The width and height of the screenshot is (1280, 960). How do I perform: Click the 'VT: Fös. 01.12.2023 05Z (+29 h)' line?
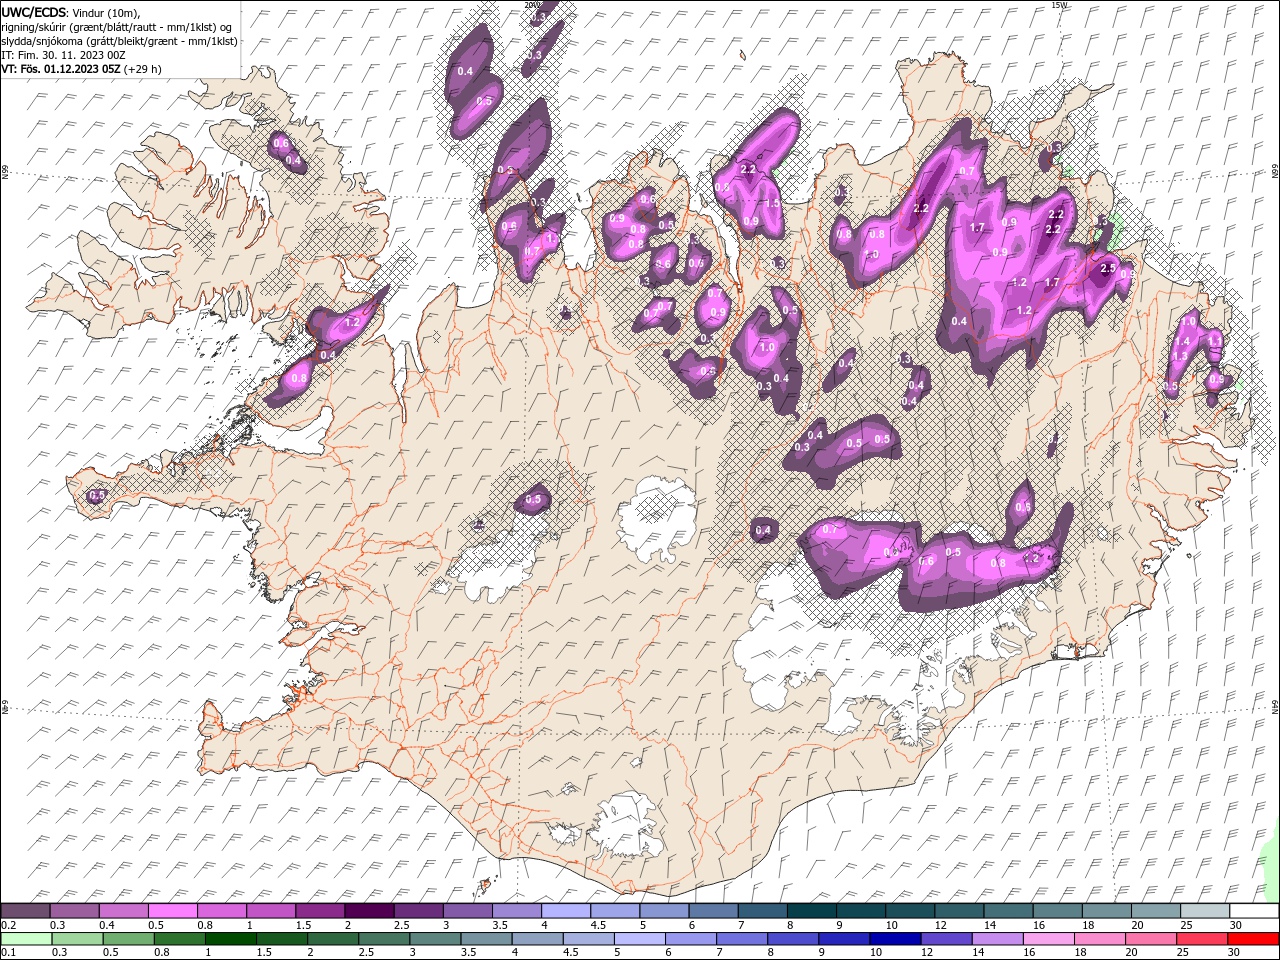81,69
